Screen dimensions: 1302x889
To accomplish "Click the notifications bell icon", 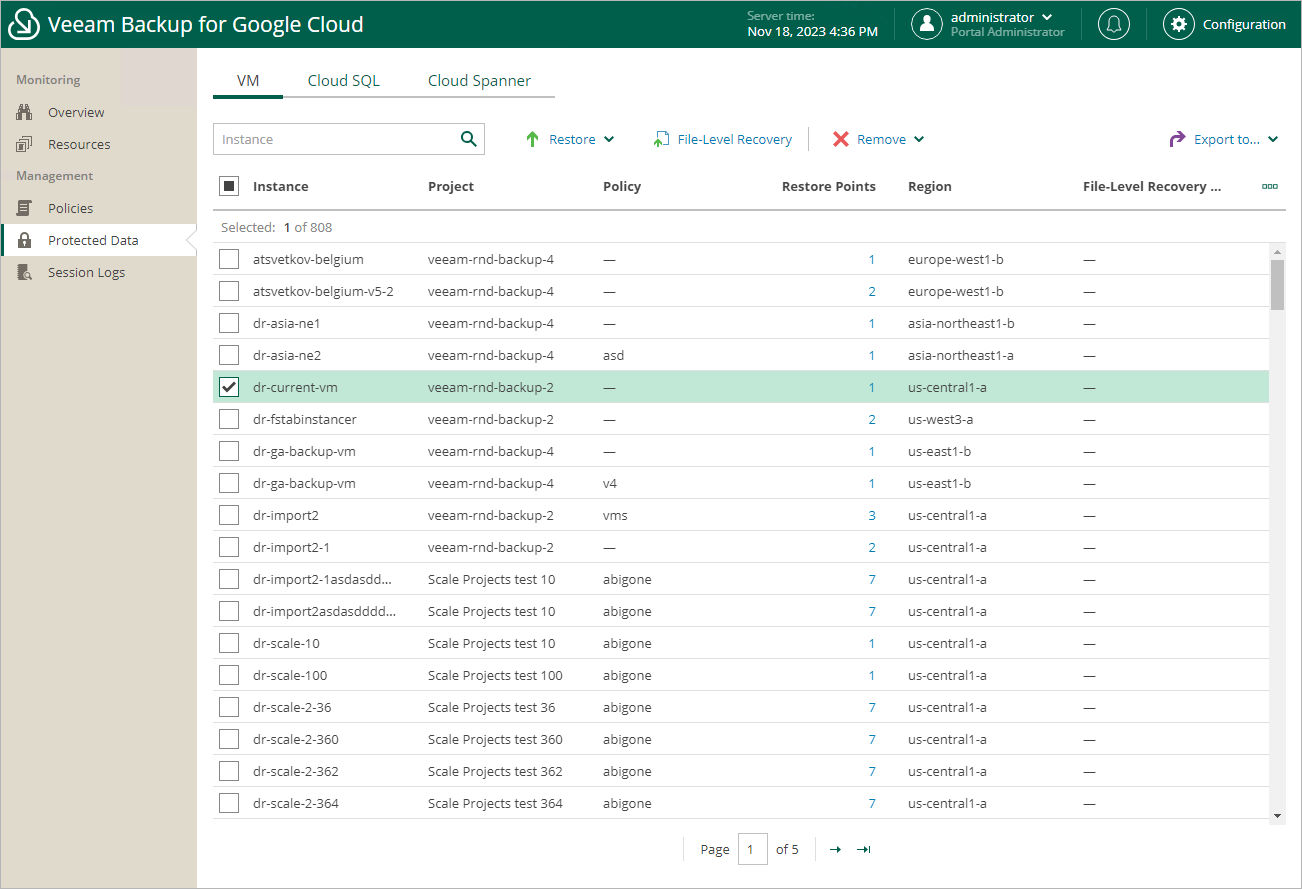I will (x=1113, y=24).
